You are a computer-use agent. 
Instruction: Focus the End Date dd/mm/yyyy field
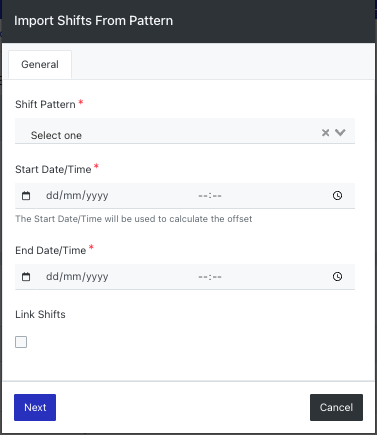pos(77,277)
